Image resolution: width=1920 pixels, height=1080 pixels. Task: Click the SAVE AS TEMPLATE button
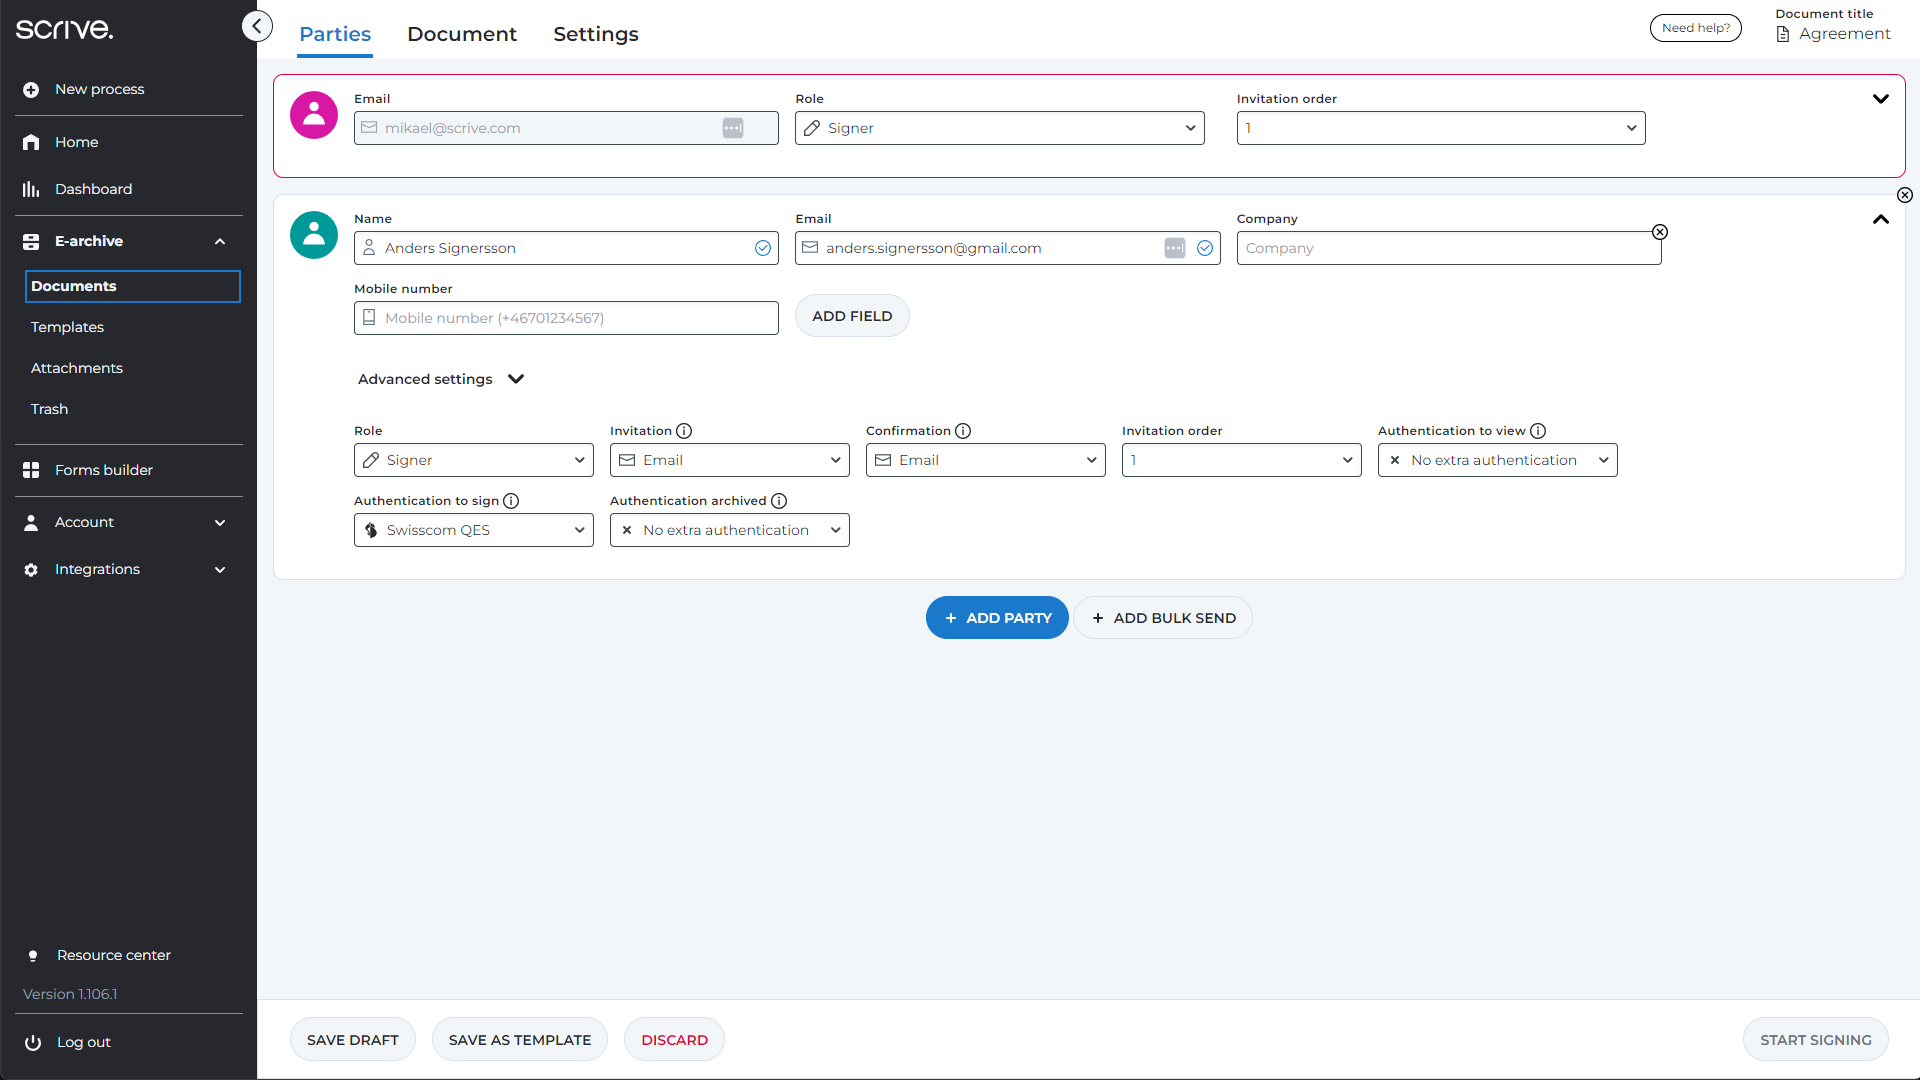[519, 1040]
